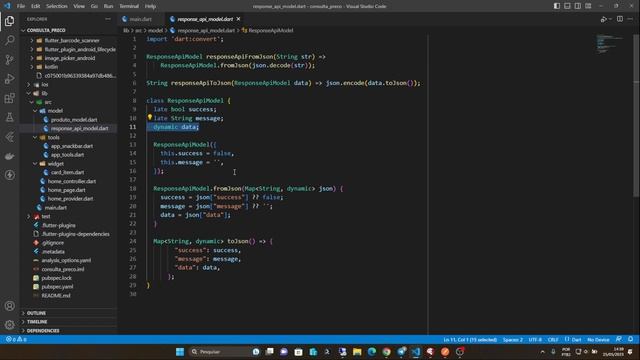Click the editor minimap code preview
Image resolution: width=640 pixels, height=360 pixels.
609,44
